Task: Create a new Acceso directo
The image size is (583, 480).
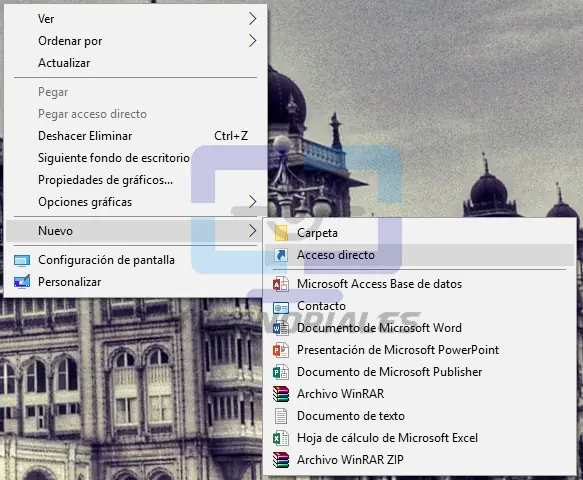Action: point(420,255)
